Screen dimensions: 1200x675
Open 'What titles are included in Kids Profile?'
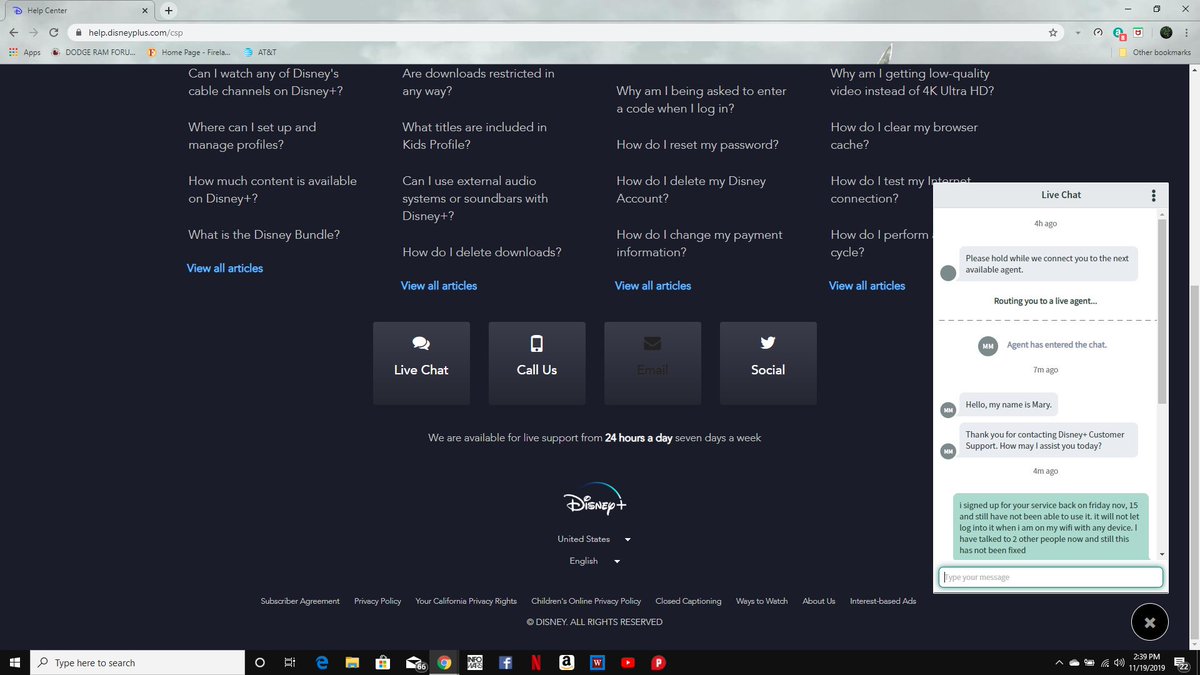tap(475, 136)
